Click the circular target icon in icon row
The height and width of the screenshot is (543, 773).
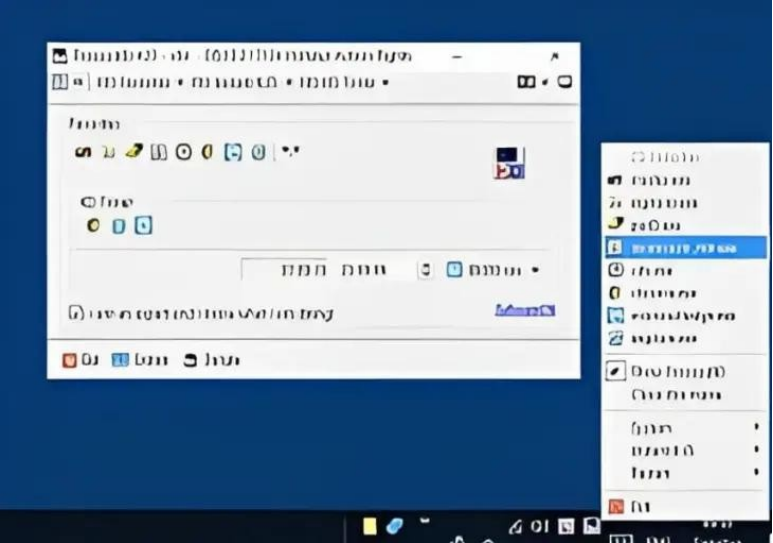pyautogui.click(x=183, y=152)
